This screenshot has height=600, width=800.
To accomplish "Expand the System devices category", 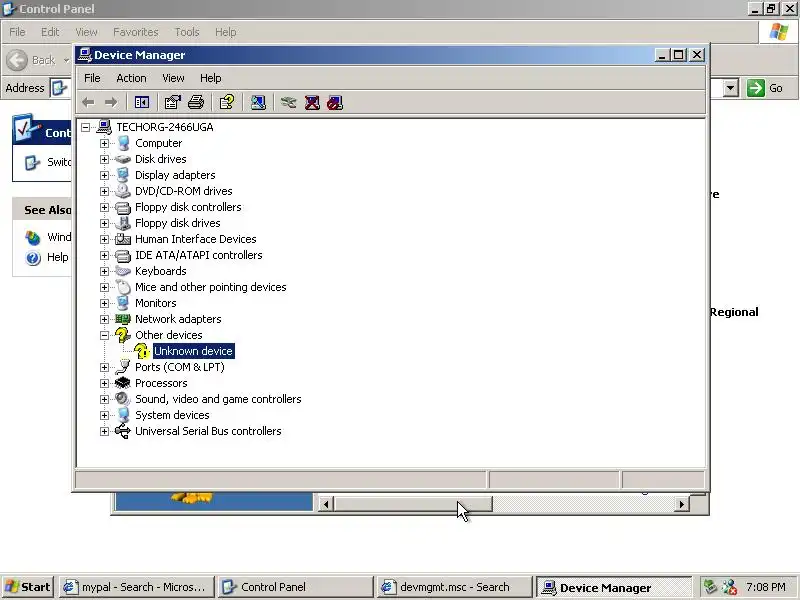I will [x=104, y=415].
